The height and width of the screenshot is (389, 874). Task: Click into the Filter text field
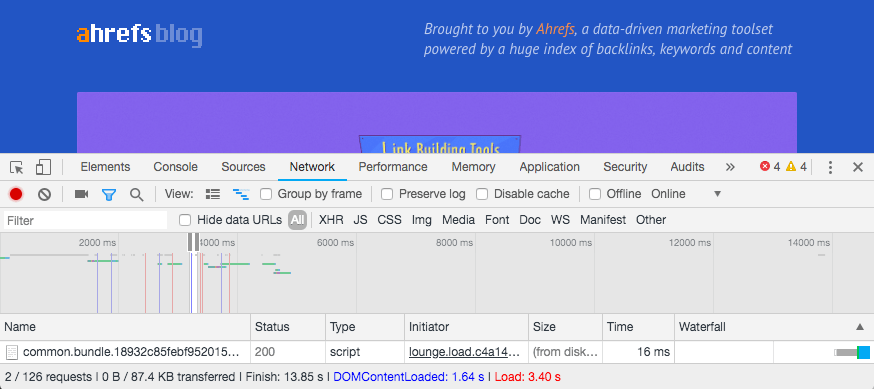coord(86,221)
